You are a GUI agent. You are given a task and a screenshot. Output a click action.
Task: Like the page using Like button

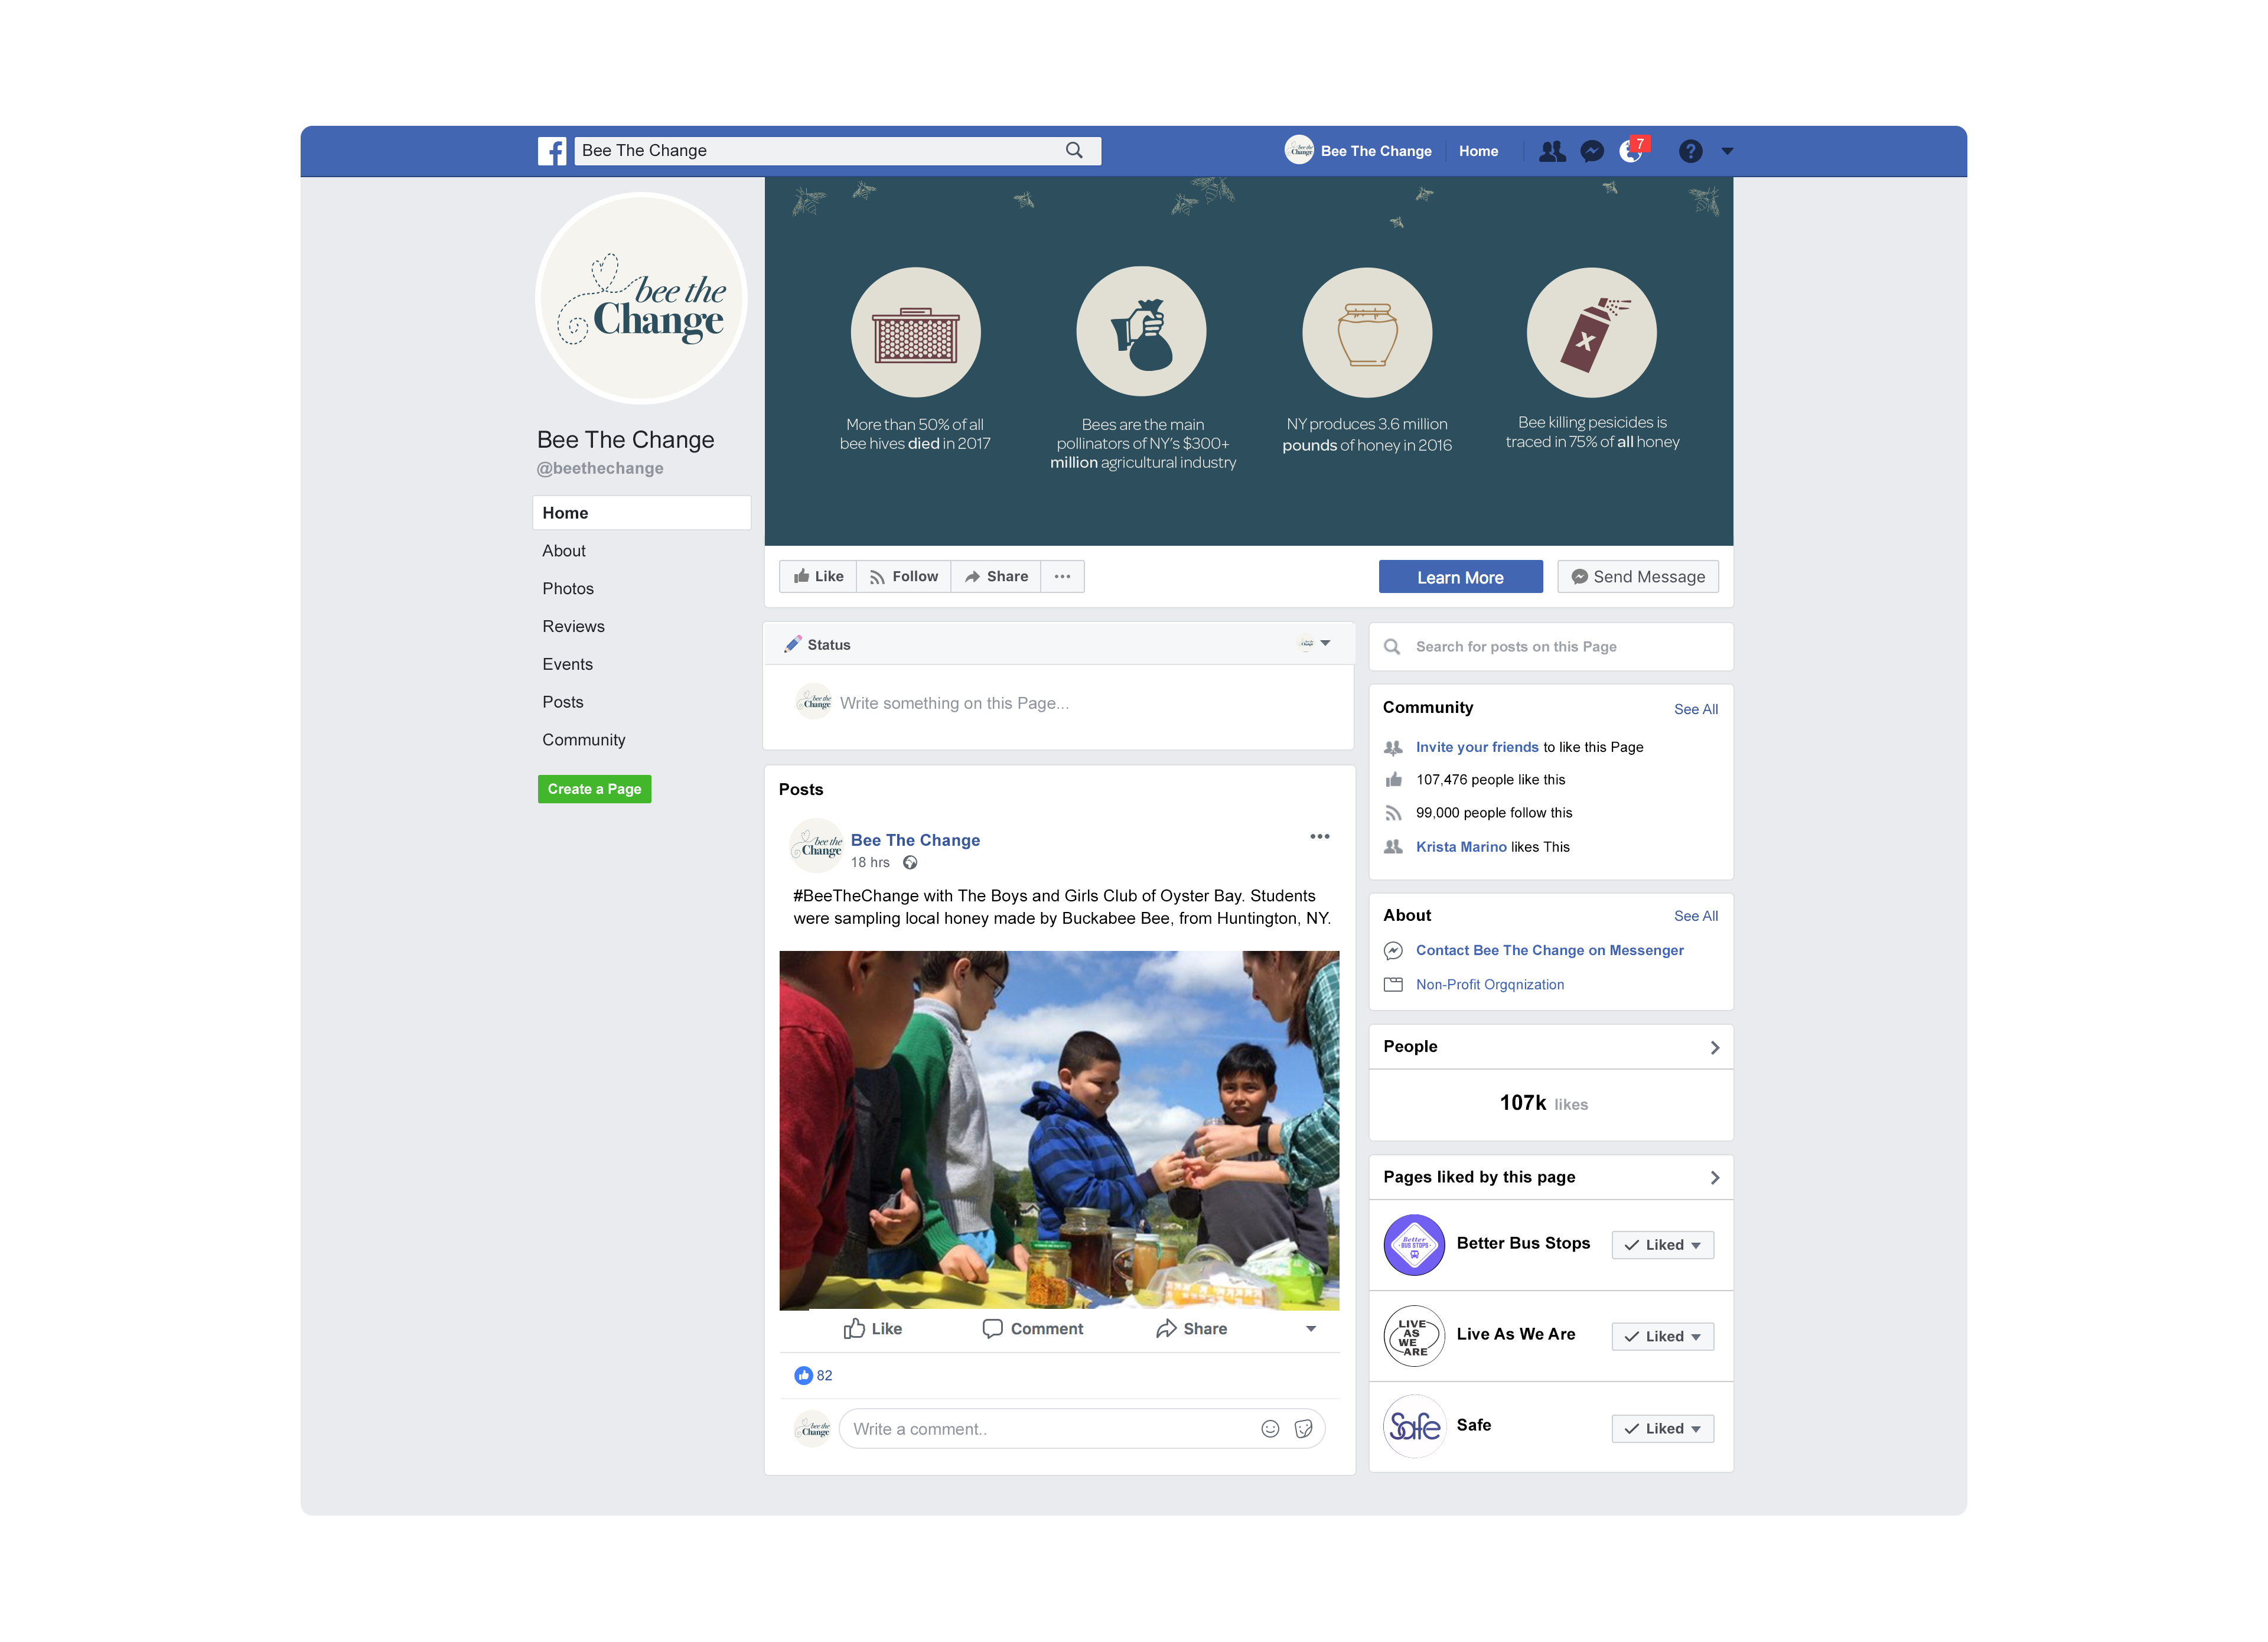818,576
